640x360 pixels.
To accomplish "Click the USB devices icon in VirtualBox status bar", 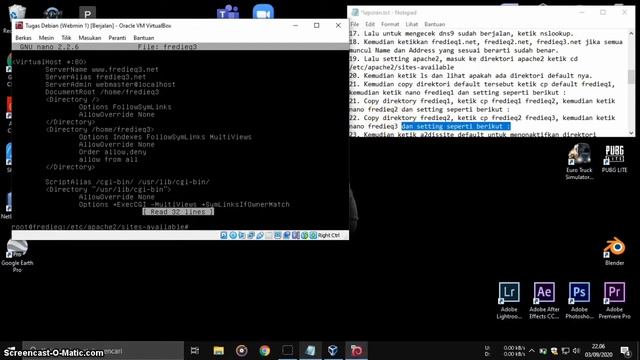I will tap(260, 235).
